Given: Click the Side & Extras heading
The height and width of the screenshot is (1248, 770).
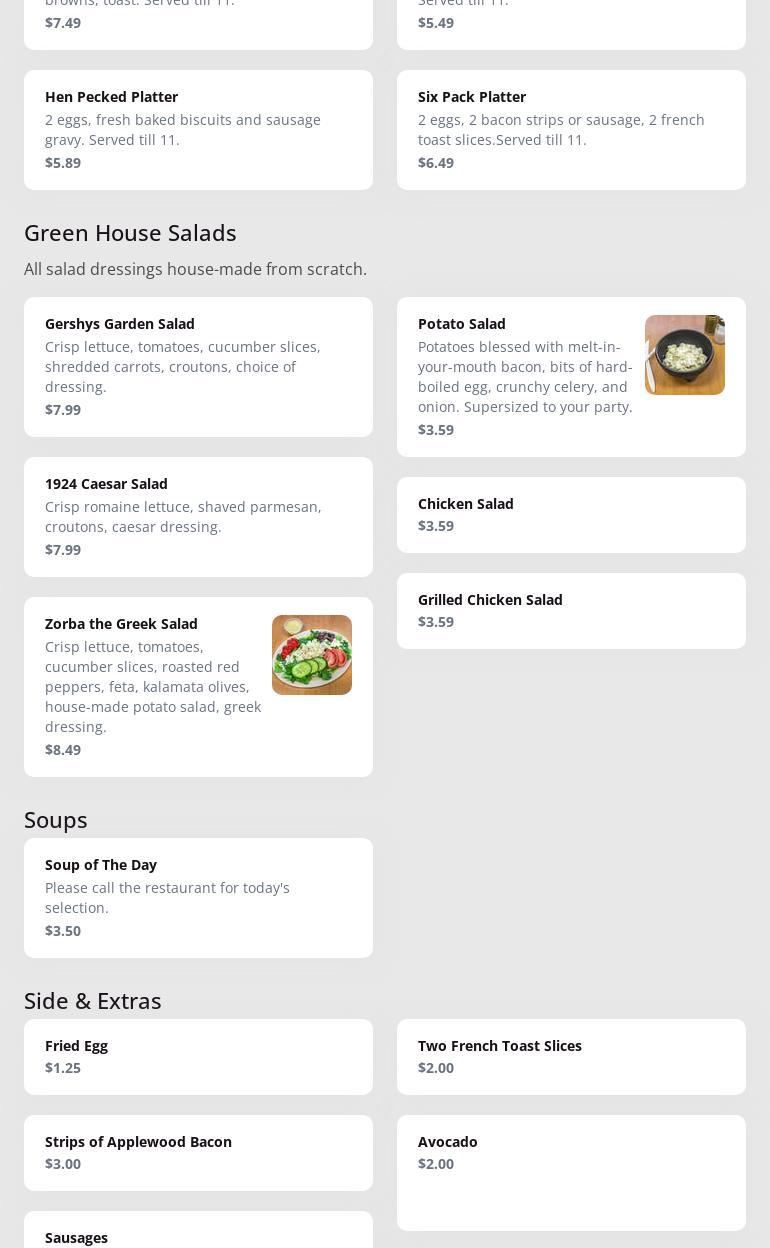Looking at the screenshot, I should 93,1001.
